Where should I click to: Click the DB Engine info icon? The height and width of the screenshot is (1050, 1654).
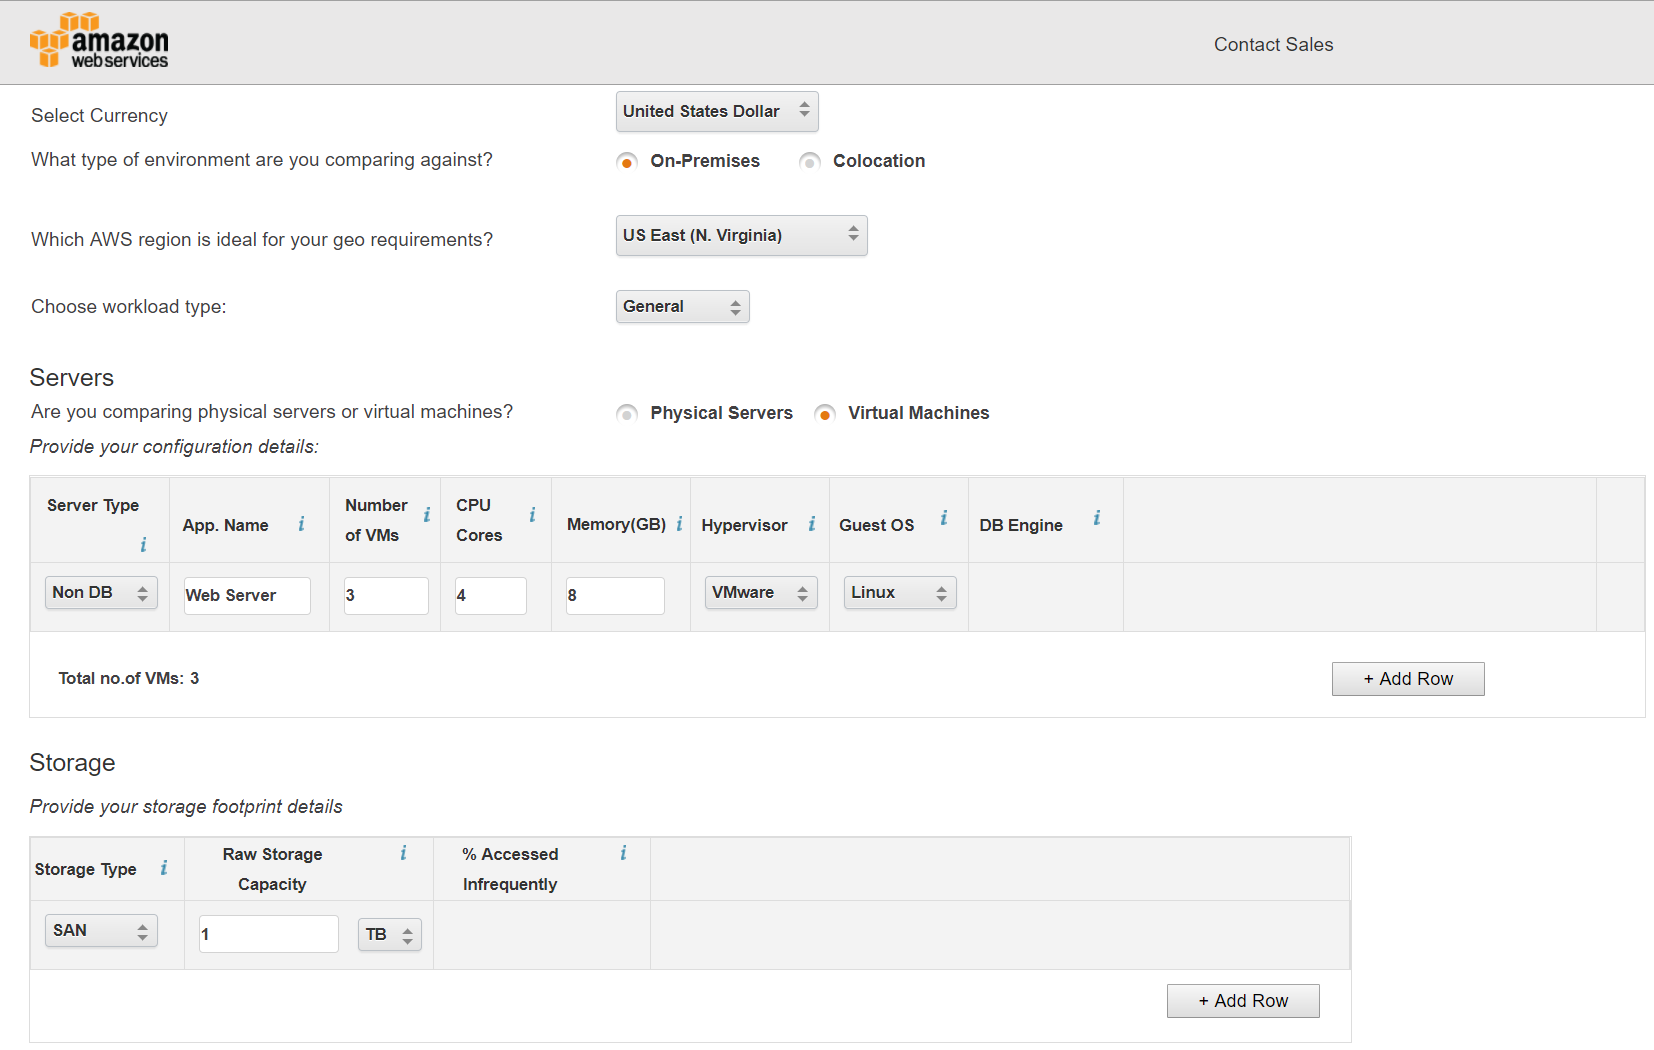coord(1096,518)
